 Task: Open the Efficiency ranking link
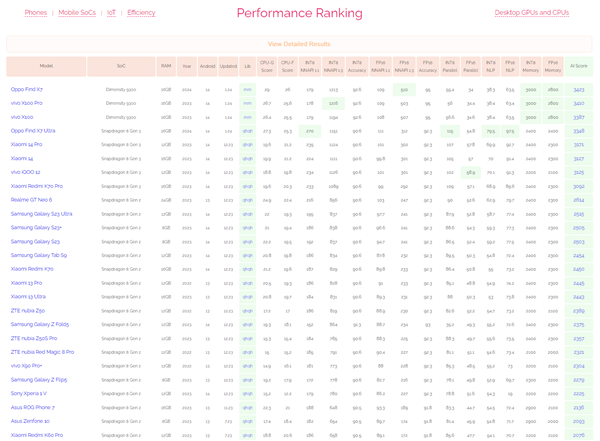(141, 13)
